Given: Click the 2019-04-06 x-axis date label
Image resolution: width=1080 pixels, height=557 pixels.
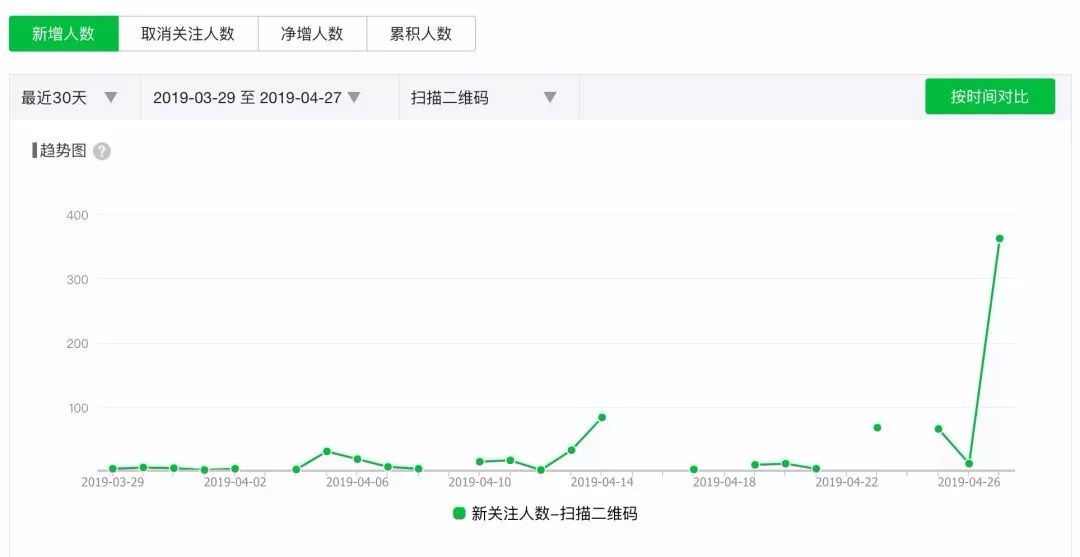Looking at the screenshot, I should (357, 482).
